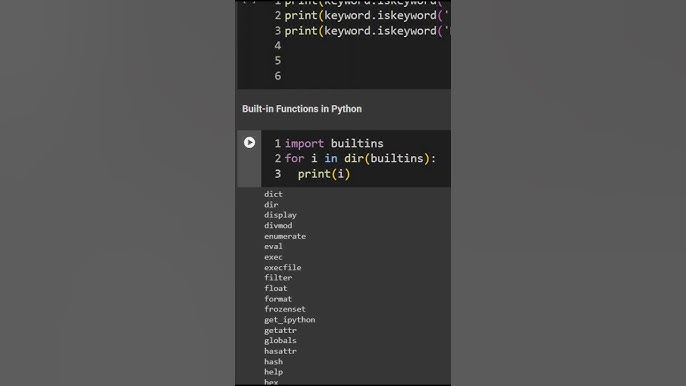This screenshot has width=686, height=386.
Task: Click the globals output entry
Action: (x=280, y=340)
